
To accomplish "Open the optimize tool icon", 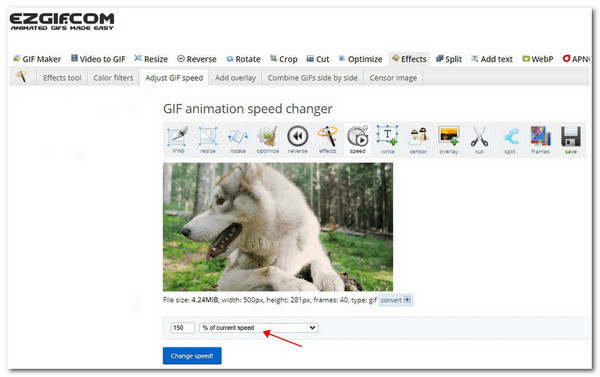I will pos(267,139).
